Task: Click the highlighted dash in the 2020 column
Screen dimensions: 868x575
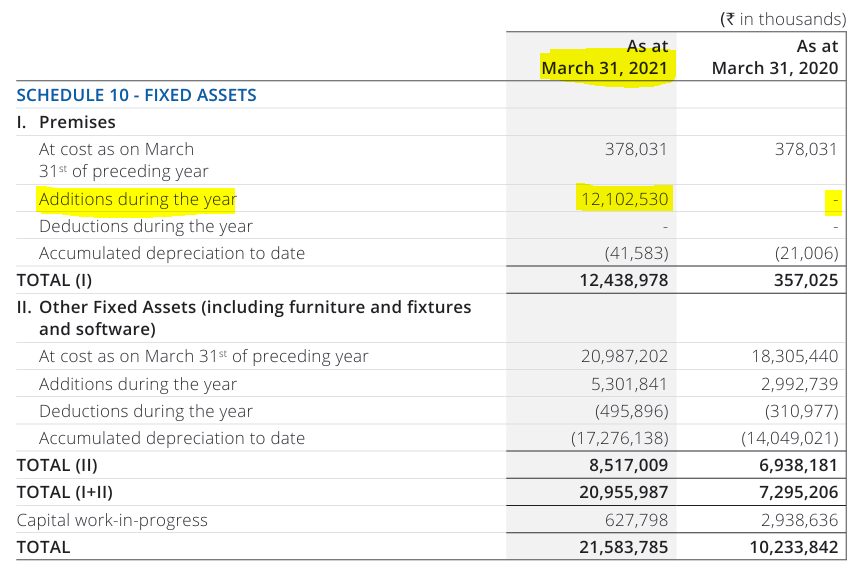Action: (x=834, y=200)
